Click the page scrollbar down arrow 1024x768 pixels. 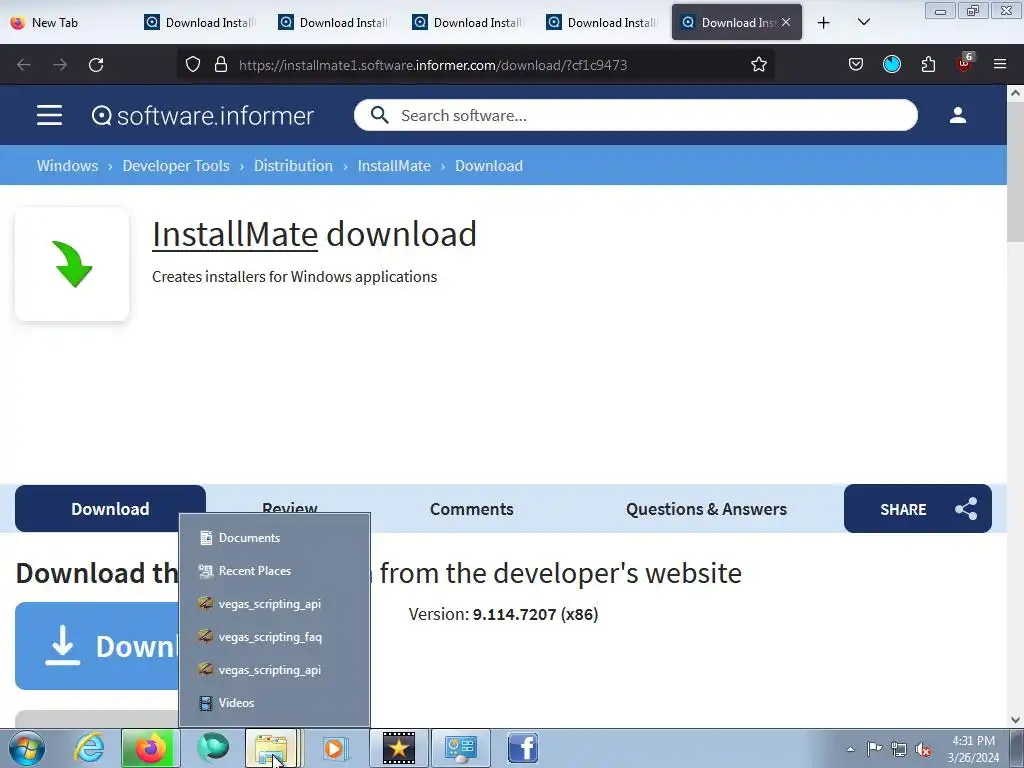pyautogui.click(x=1016, y=720)
